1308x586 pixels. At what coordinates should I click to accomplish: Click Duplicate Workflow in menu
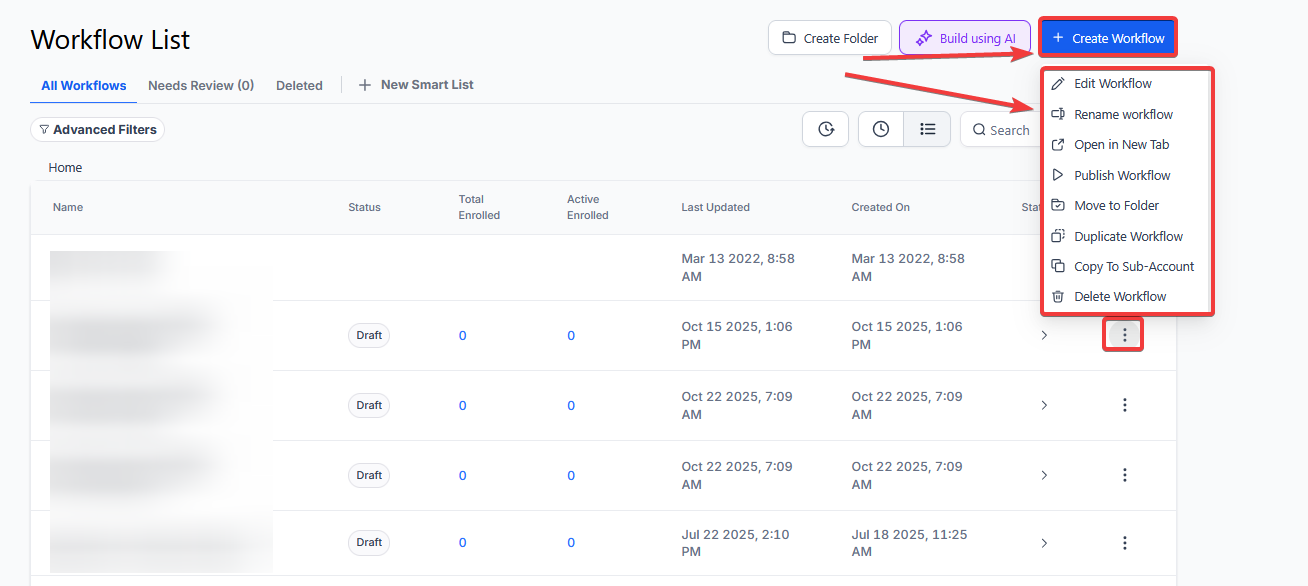click(x=1128, y=237)
